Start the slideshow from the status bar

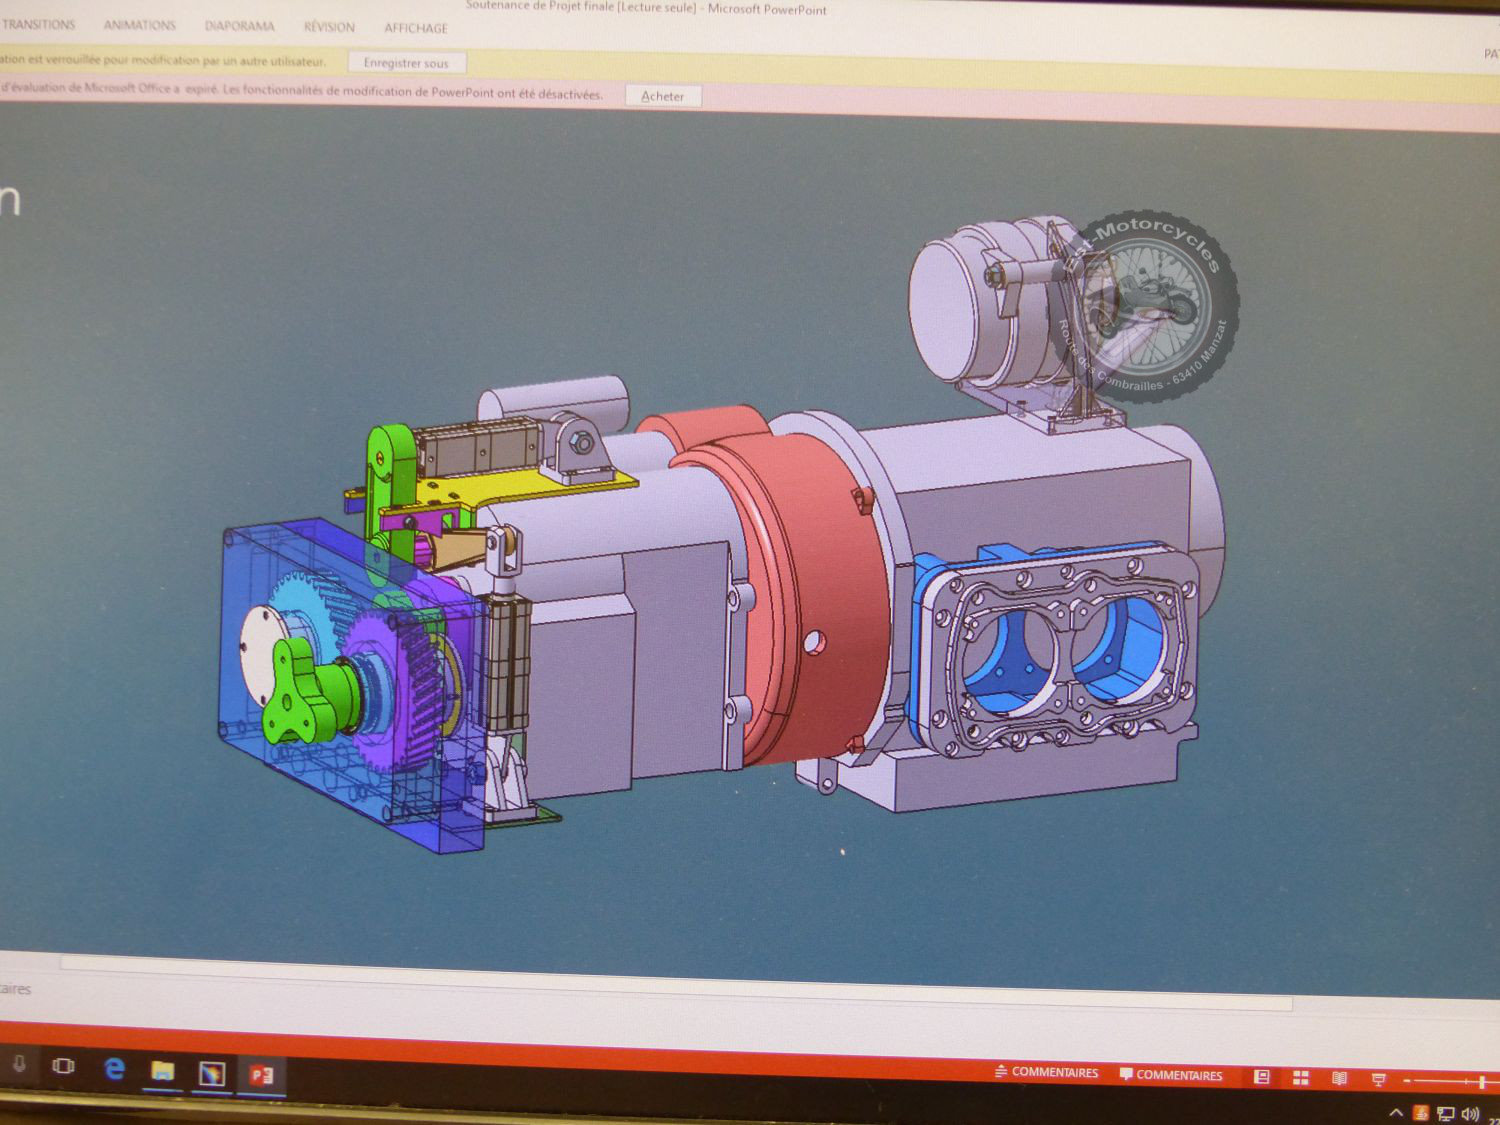coord(1378,1079)
